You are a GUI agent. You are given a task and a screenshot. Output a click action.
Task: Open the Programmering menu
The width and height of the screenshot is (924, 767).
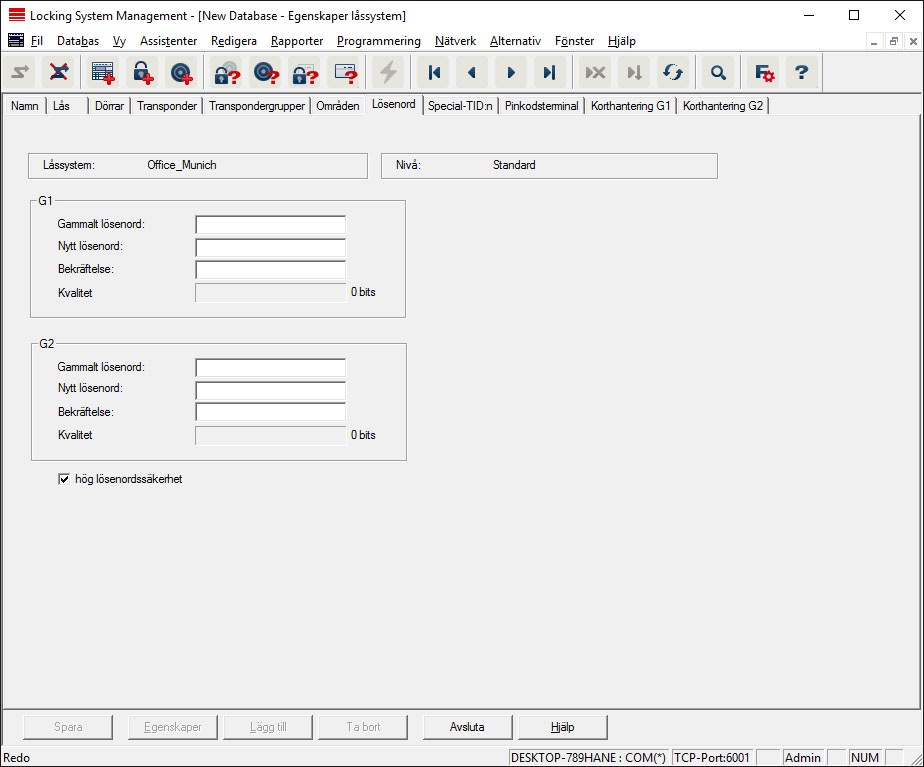pos(378,41)
